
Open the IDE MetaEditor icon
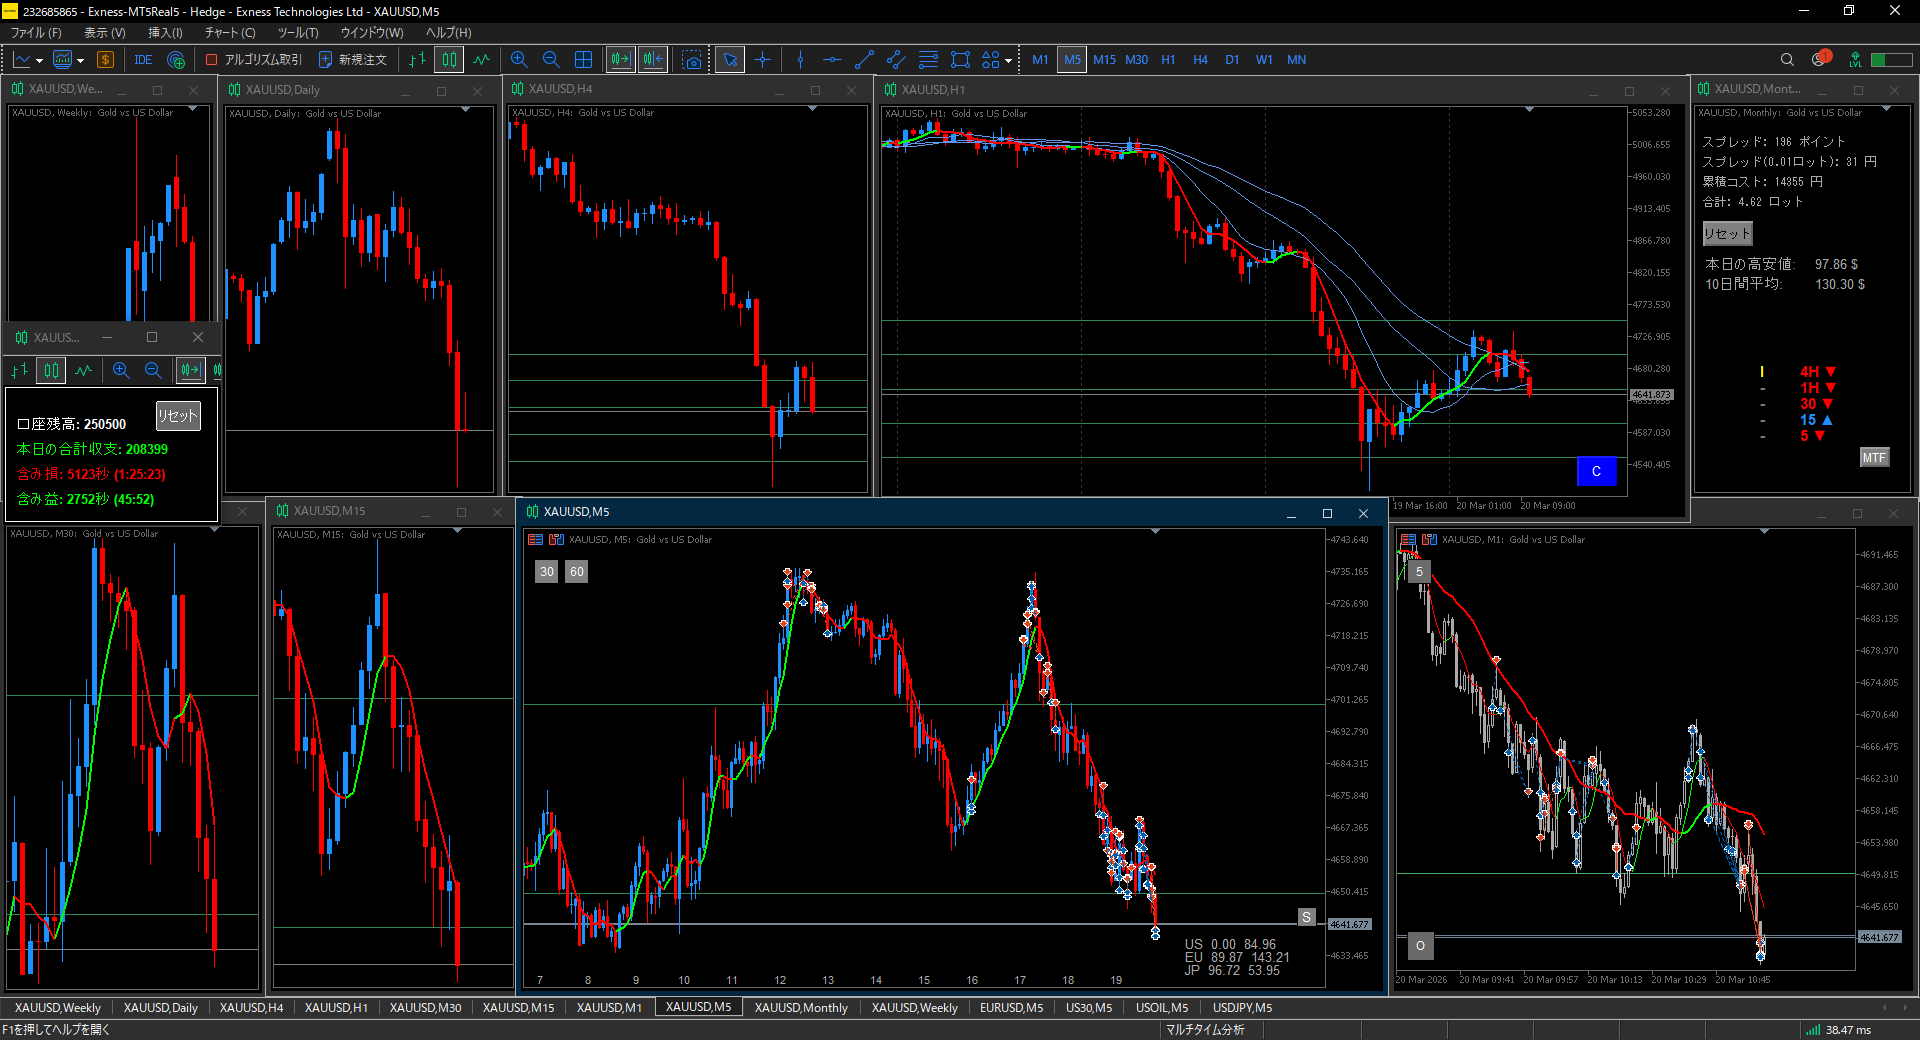(143, 60)
